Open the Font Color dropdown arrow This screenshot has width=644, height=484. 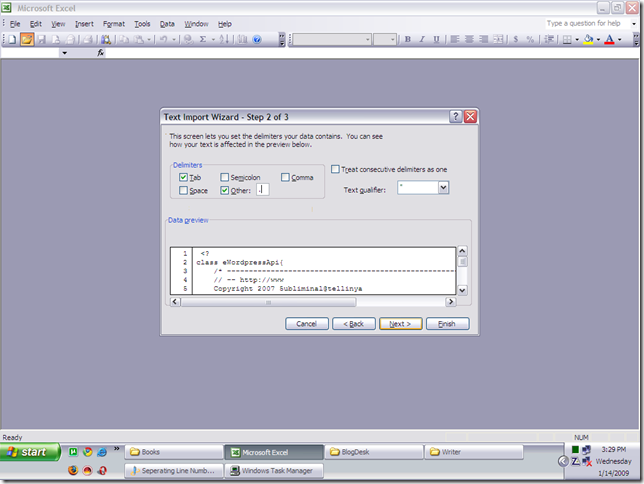pos(620,39)
